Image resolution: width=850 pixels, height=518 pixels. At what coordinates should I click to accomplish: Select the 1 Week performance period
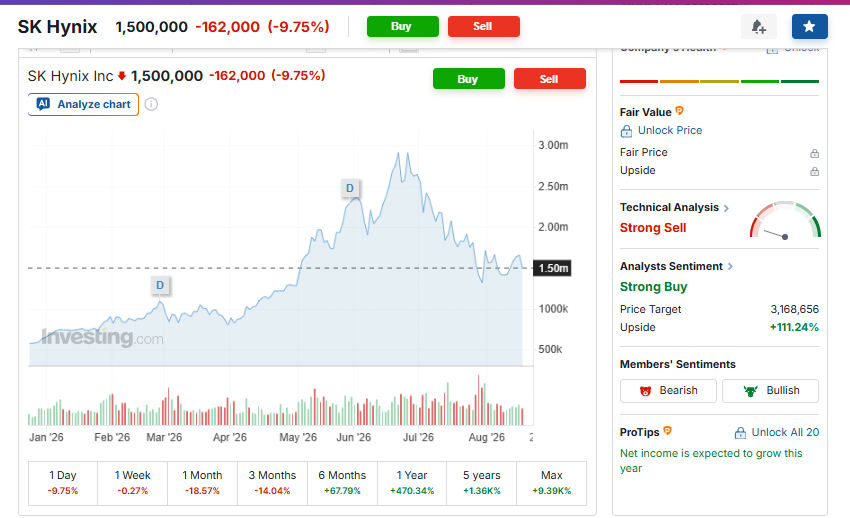(133, 483)
